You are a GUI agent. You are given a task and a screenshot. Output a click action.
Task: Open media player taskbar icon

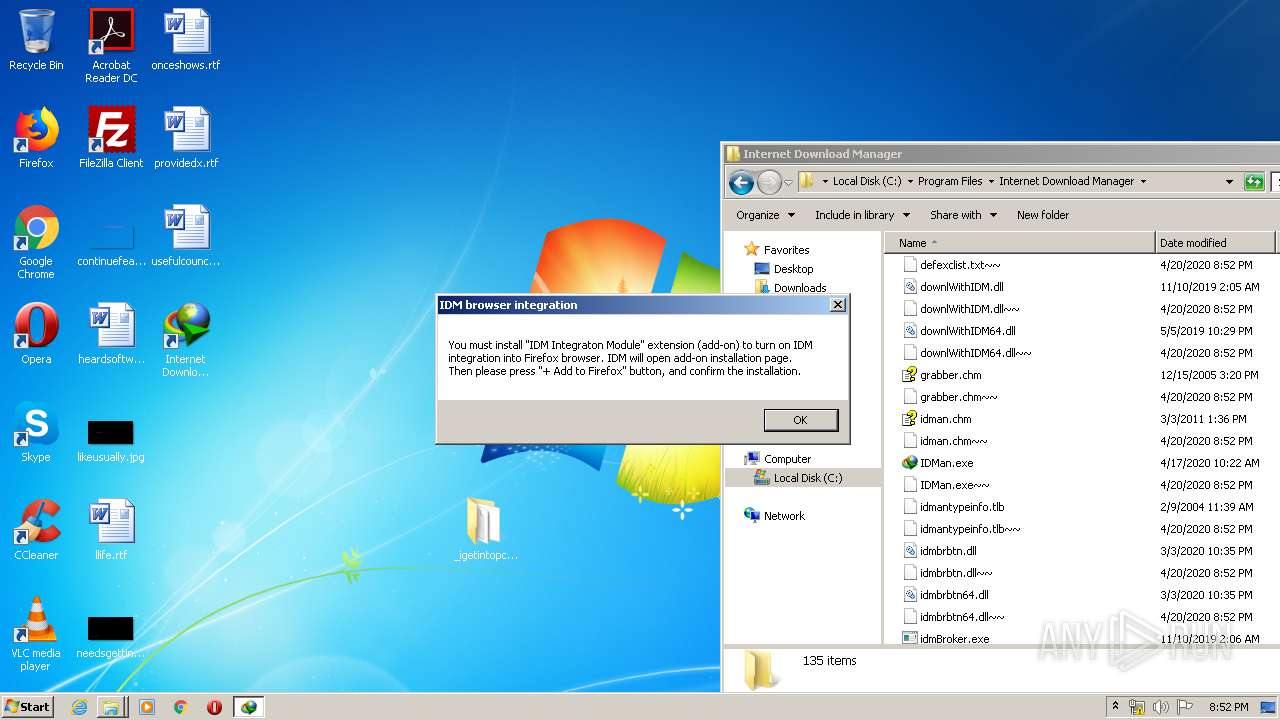tap(147, 707)
